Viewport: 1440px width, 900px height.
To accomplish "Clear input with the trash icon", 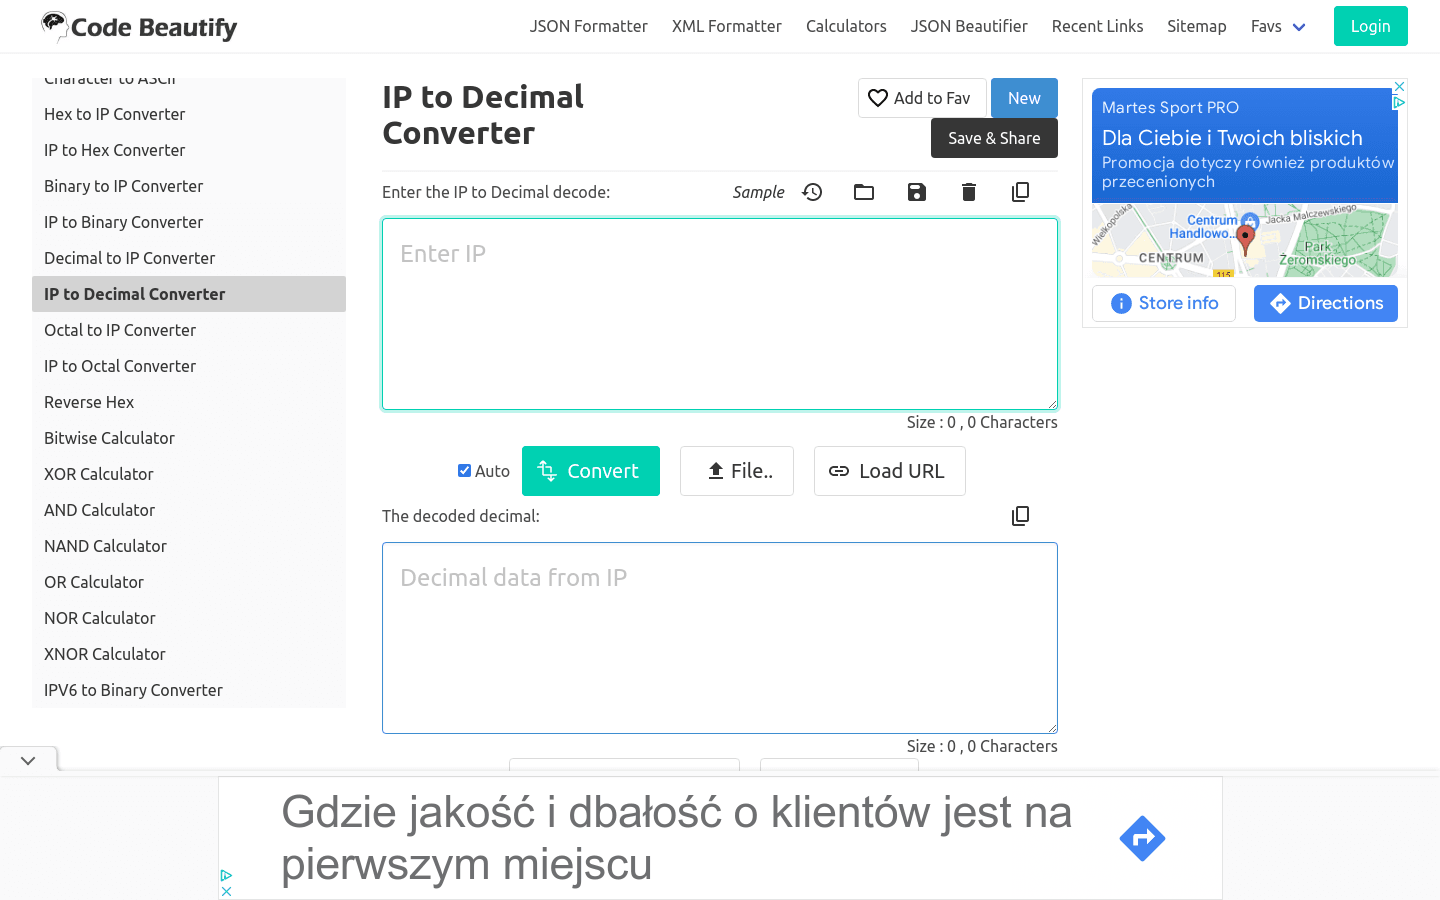I will [x=968, y=192].
